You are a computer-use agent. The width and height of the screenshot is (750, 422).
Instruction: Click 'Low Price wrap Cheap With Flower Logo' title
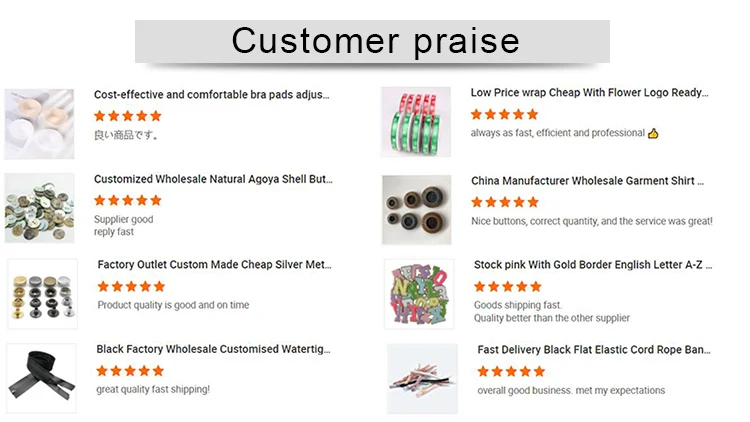tap(589, 93)
